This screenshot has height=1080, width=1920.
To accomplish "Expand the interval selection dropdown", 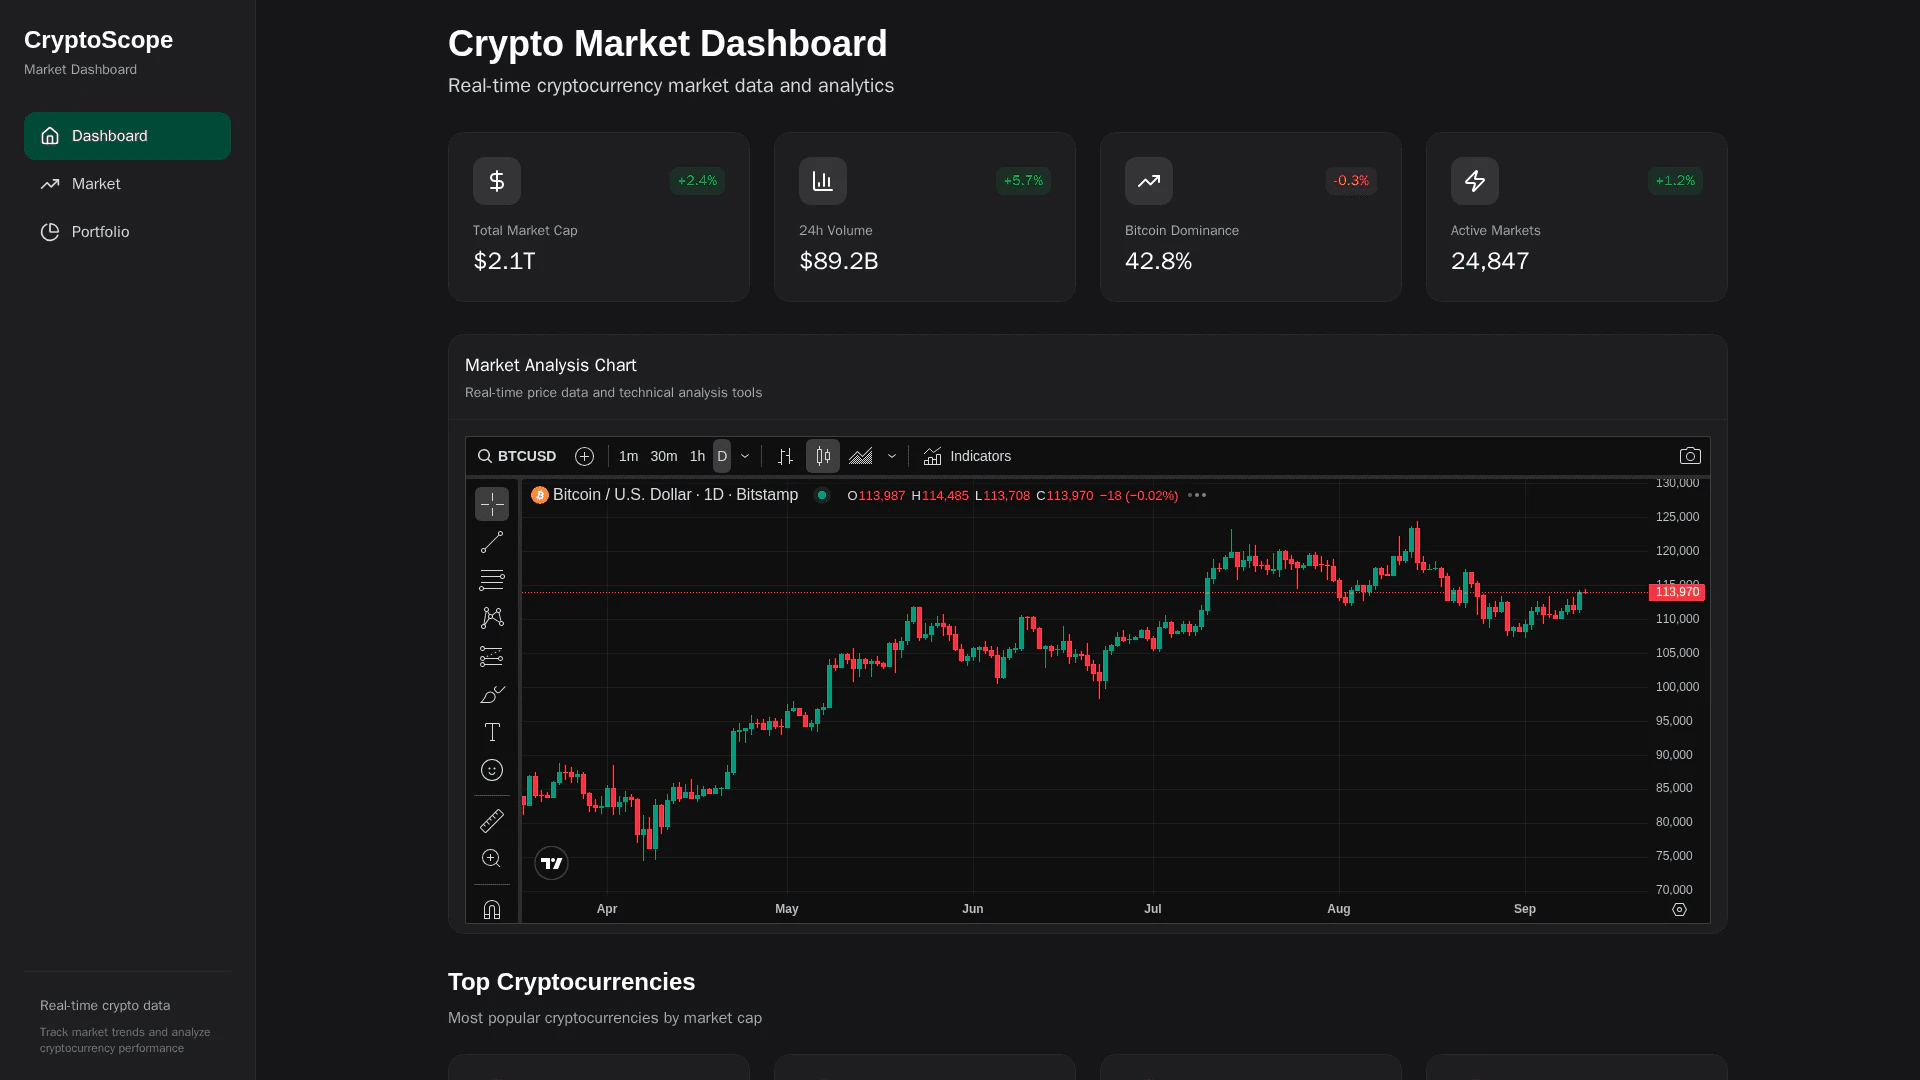I will click(745, 456).
